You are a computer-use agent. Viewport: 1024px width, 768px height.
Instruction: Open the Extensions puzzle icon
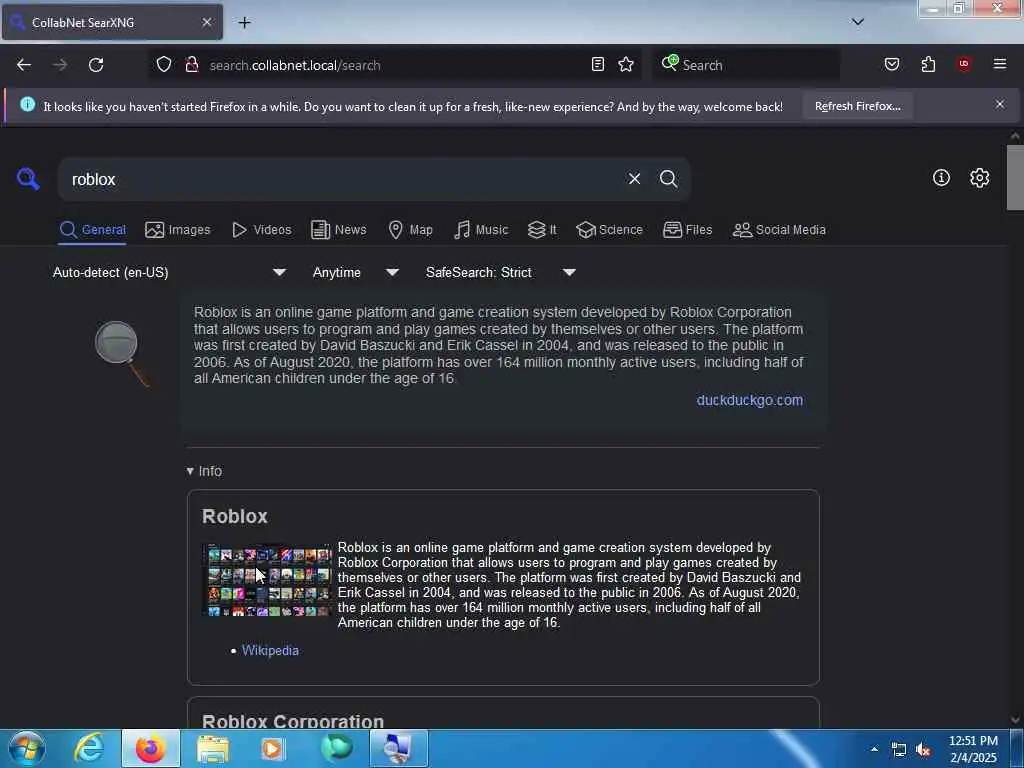pyautogui.click(x=928, y=64)
